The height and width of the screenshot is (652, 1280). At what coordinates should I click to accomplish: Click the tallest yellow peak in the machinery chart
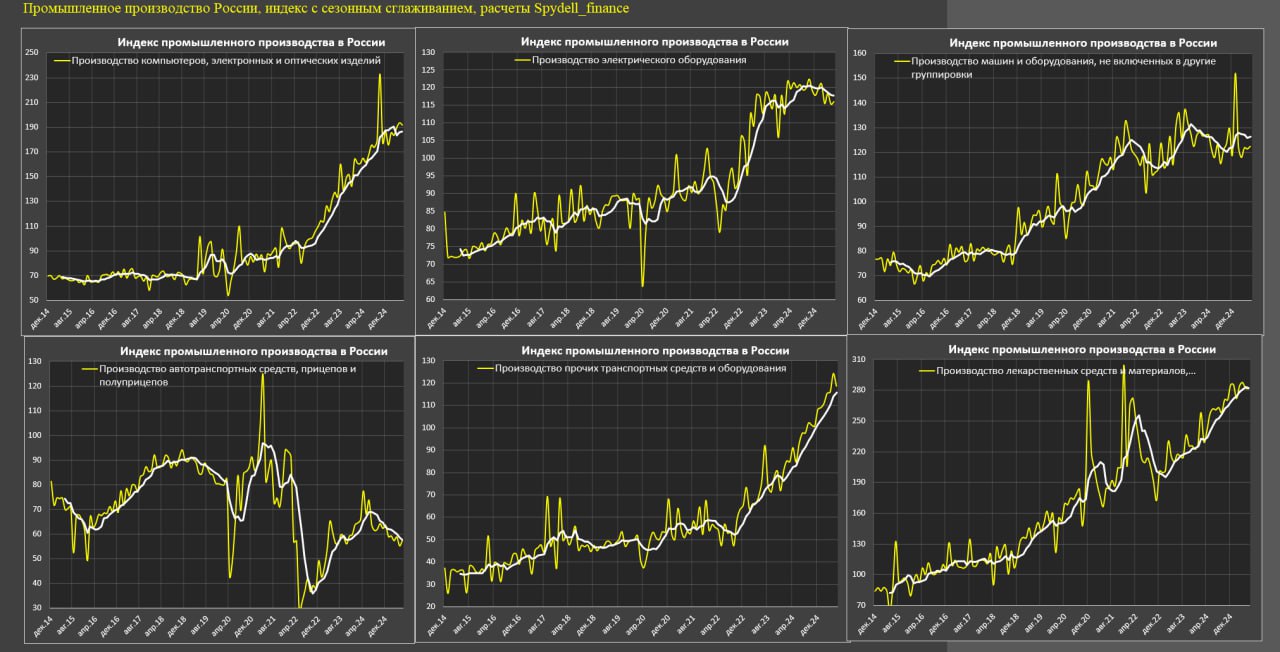click(1235, 74)
